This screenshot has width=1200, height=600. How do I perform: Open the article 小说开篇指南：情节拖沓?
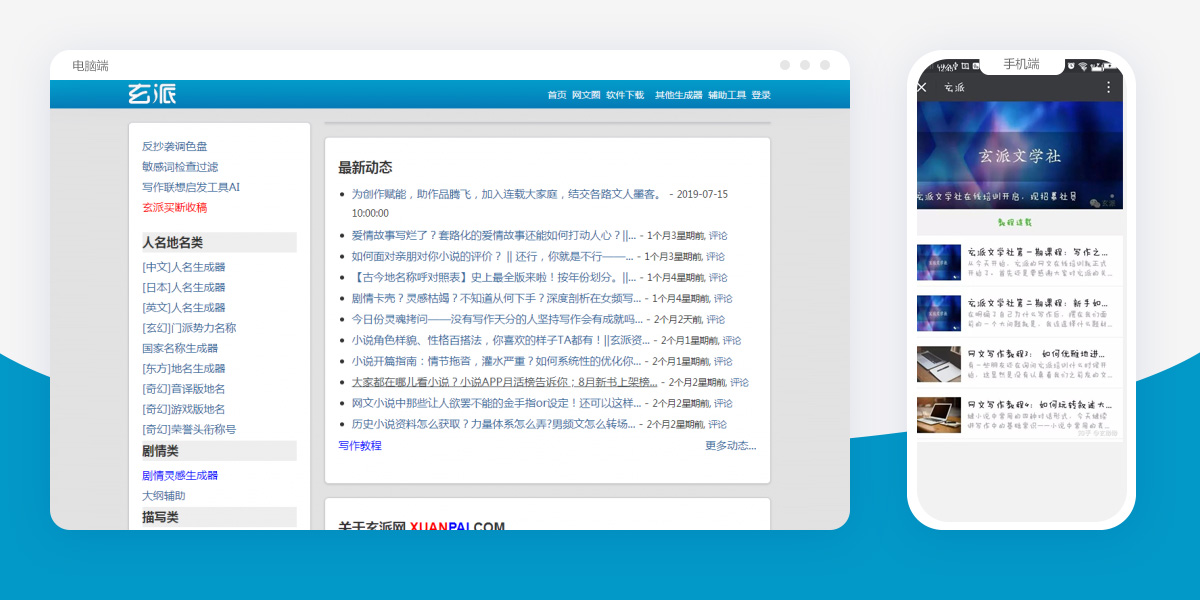(497, 361)
